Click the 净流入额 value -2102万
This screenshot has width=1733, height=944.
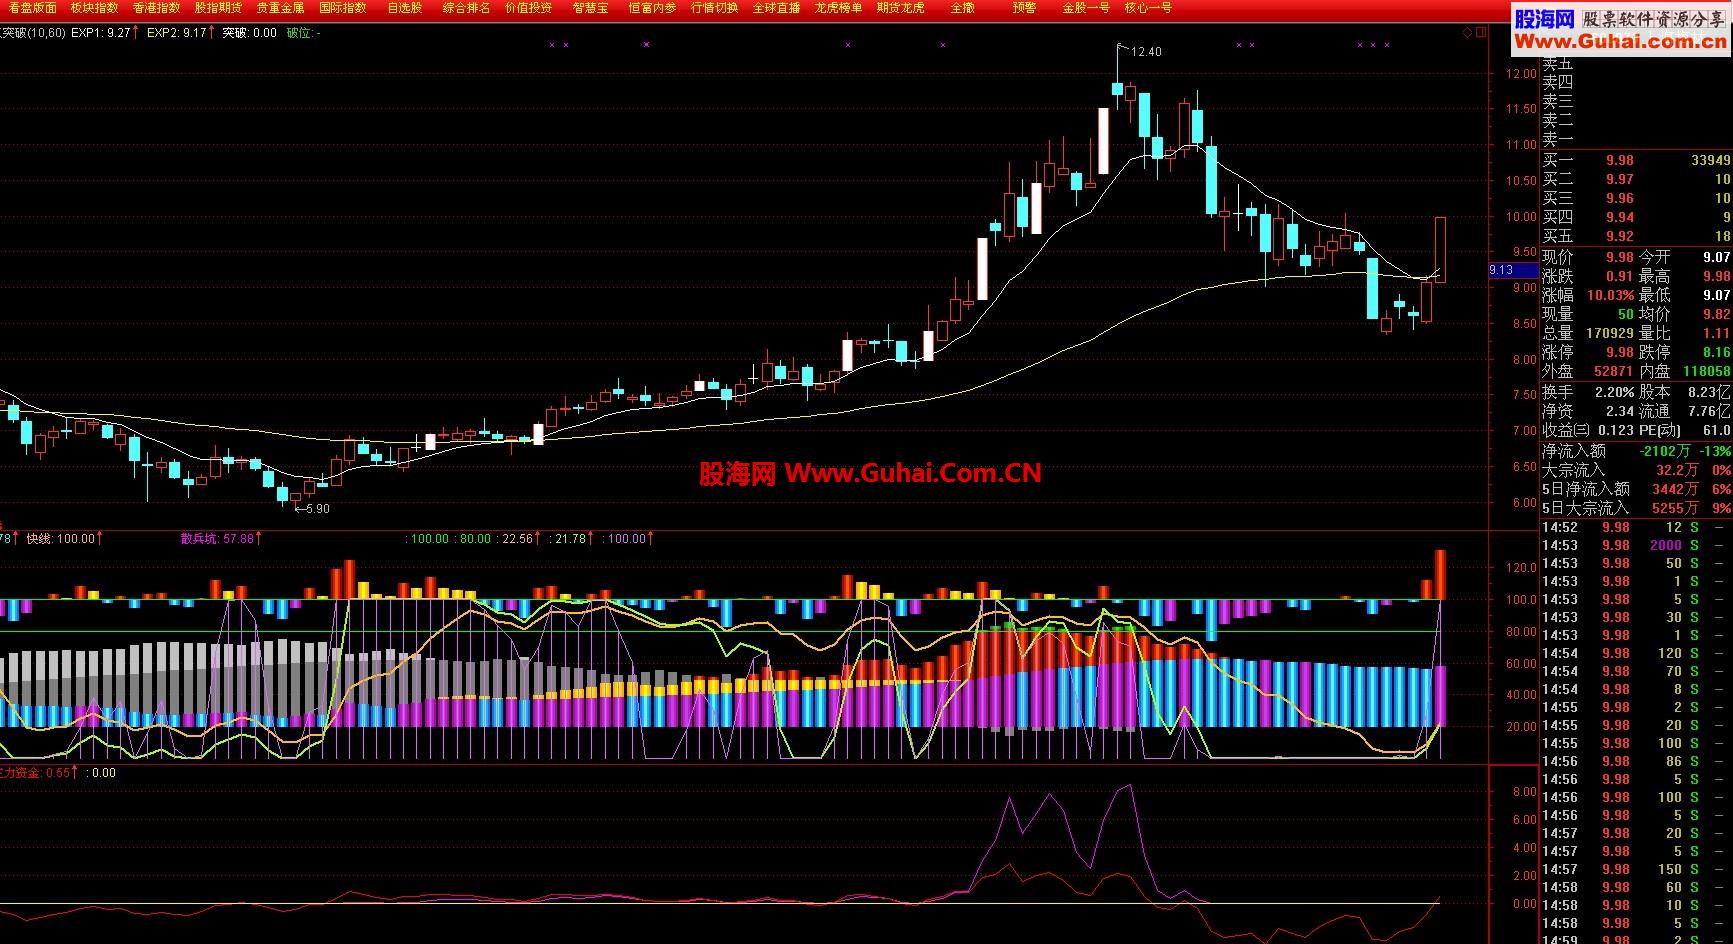click(1666, 451)
